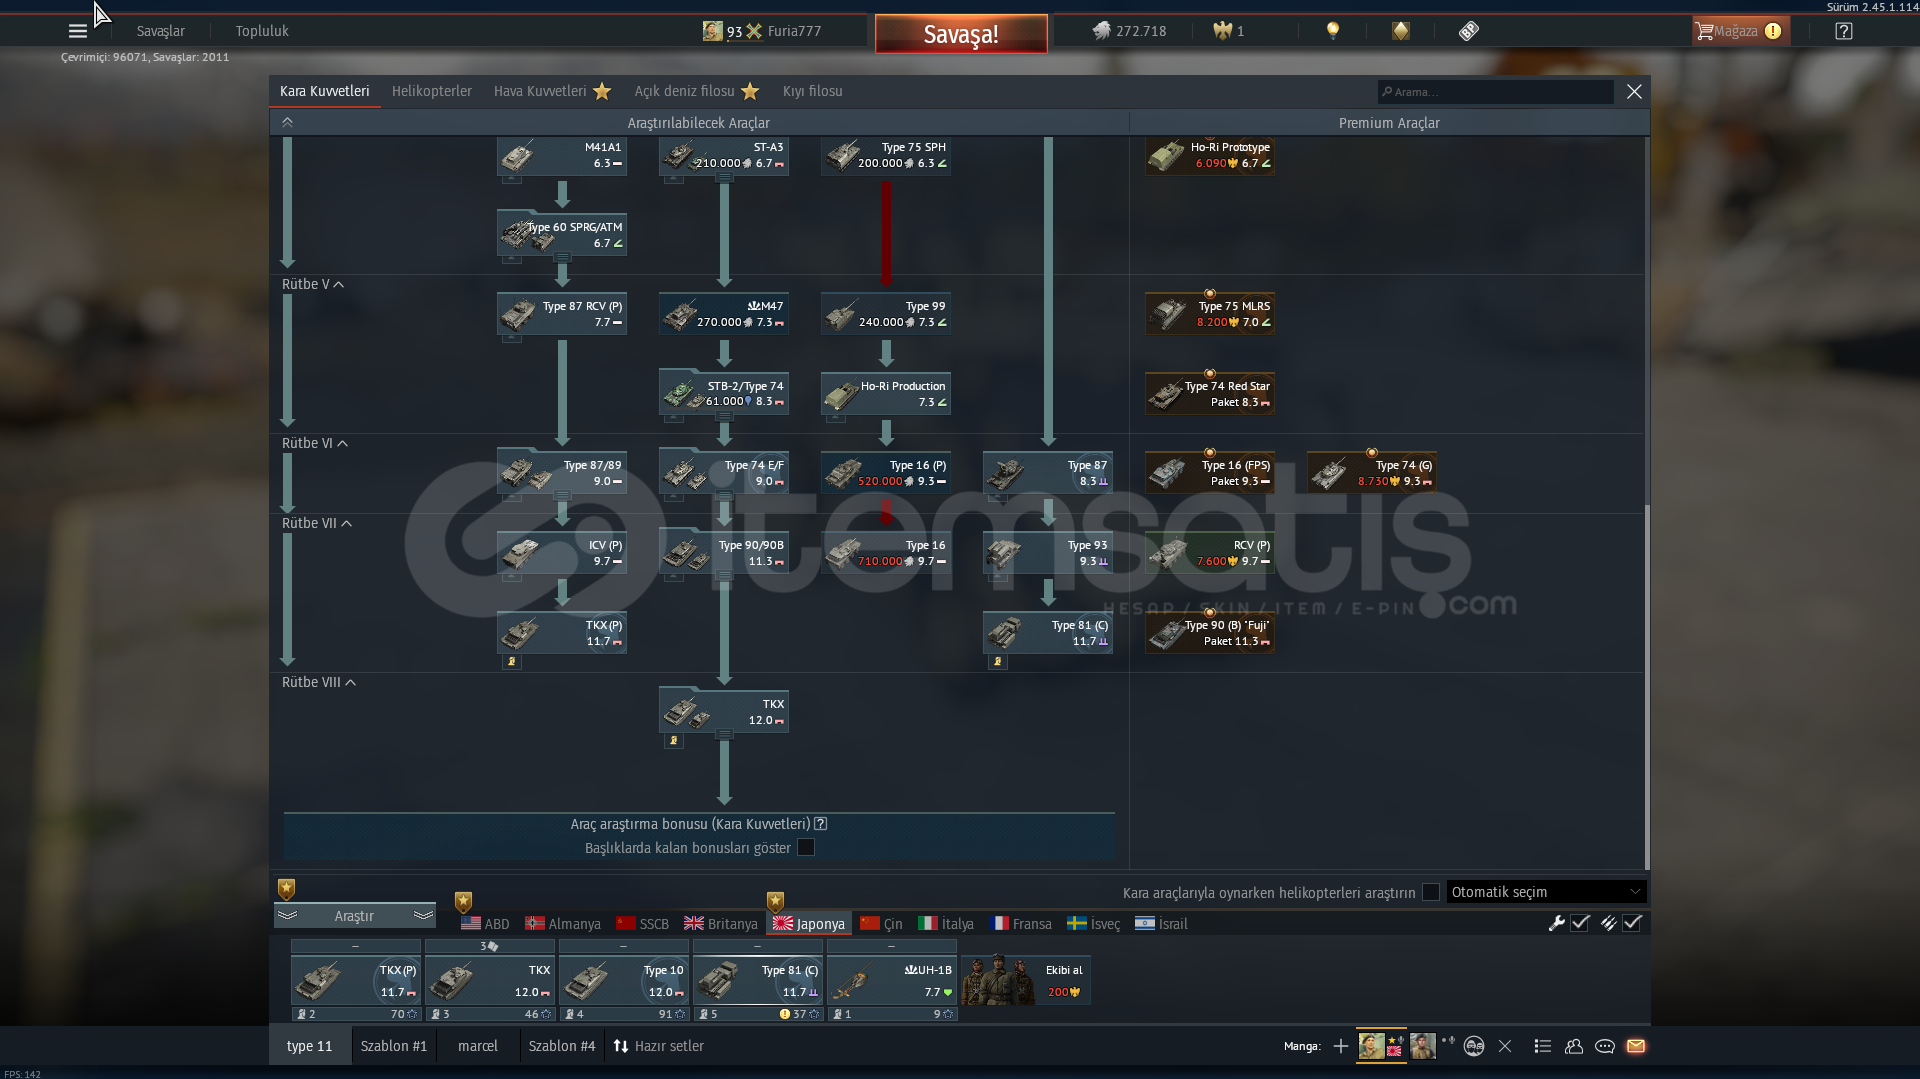Click the Golden Eagles currency icon

[1222, 31]
